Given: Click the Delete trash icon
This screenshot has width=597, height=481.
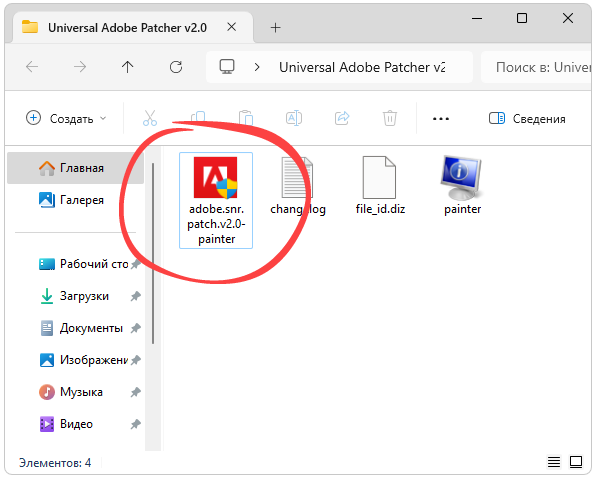Looking at the screenshot, I should click(x=390, y=118).
